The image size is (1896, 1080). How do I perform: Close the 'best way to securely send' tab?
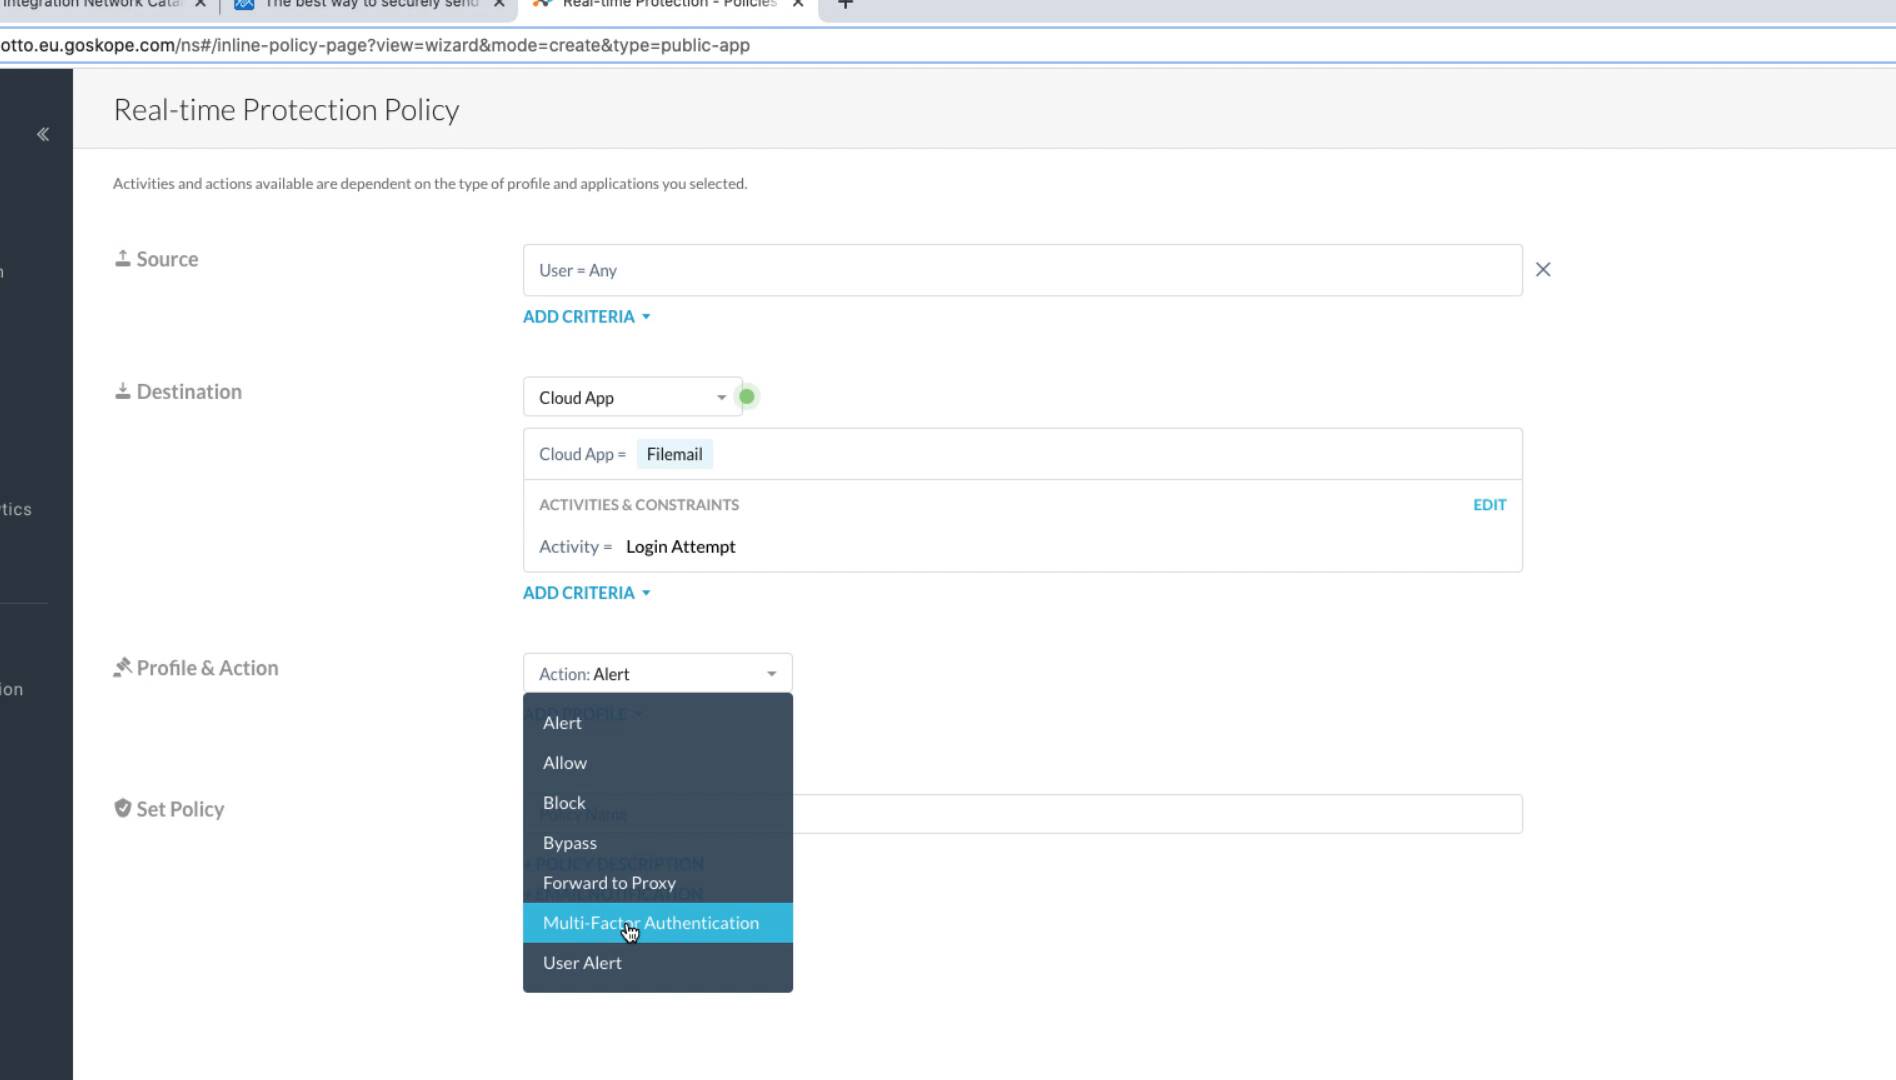point(499,4)
